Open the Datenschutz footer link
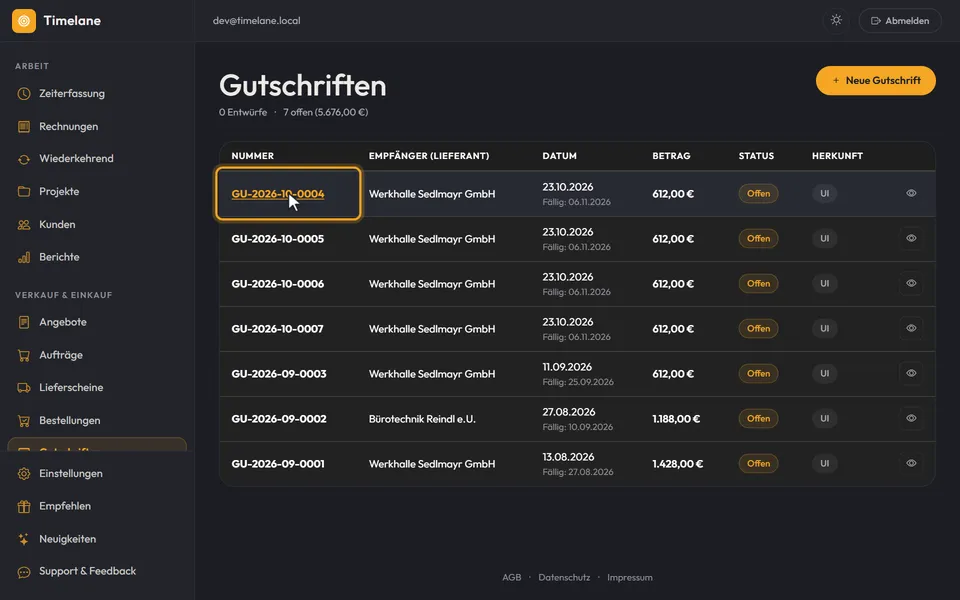 [x=564, y=577]
